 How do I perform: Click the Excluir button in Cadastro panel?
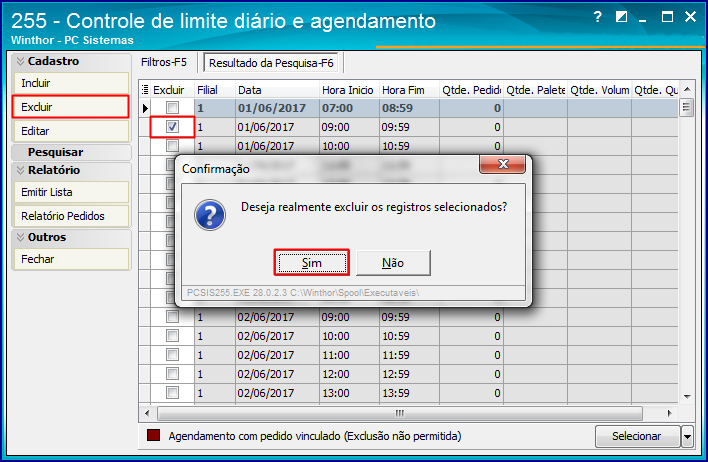pos(71,107)
